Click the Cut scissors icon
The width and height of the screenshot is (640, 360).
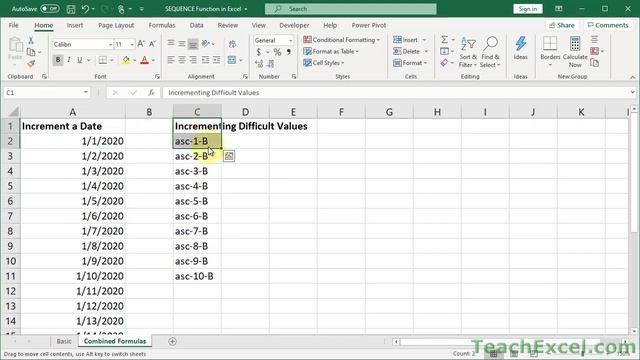coord(31,40)
